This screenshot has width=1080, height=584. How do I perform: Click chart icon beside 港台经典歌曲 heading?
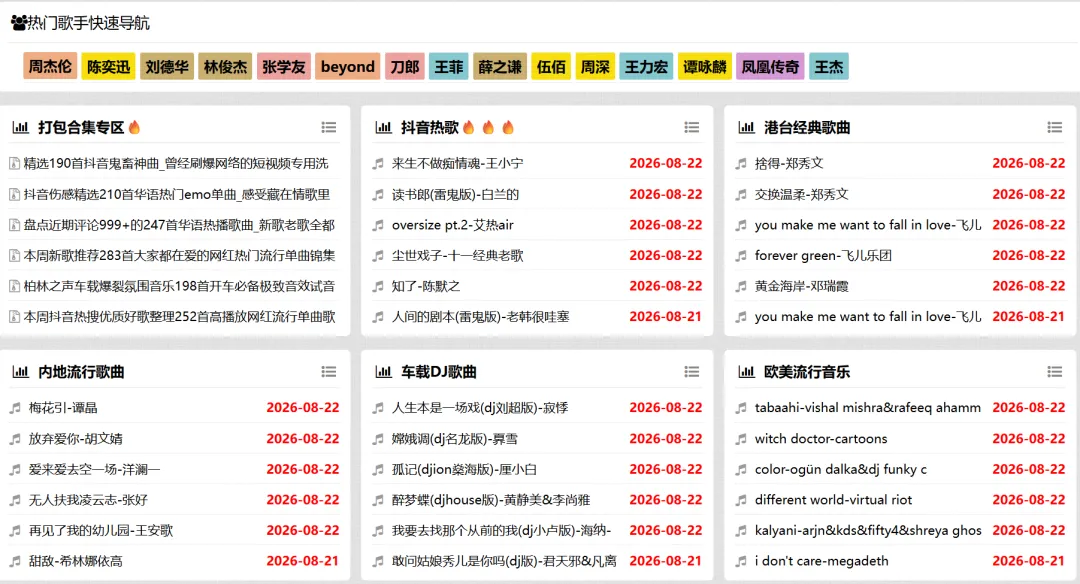tap(747, 127)
